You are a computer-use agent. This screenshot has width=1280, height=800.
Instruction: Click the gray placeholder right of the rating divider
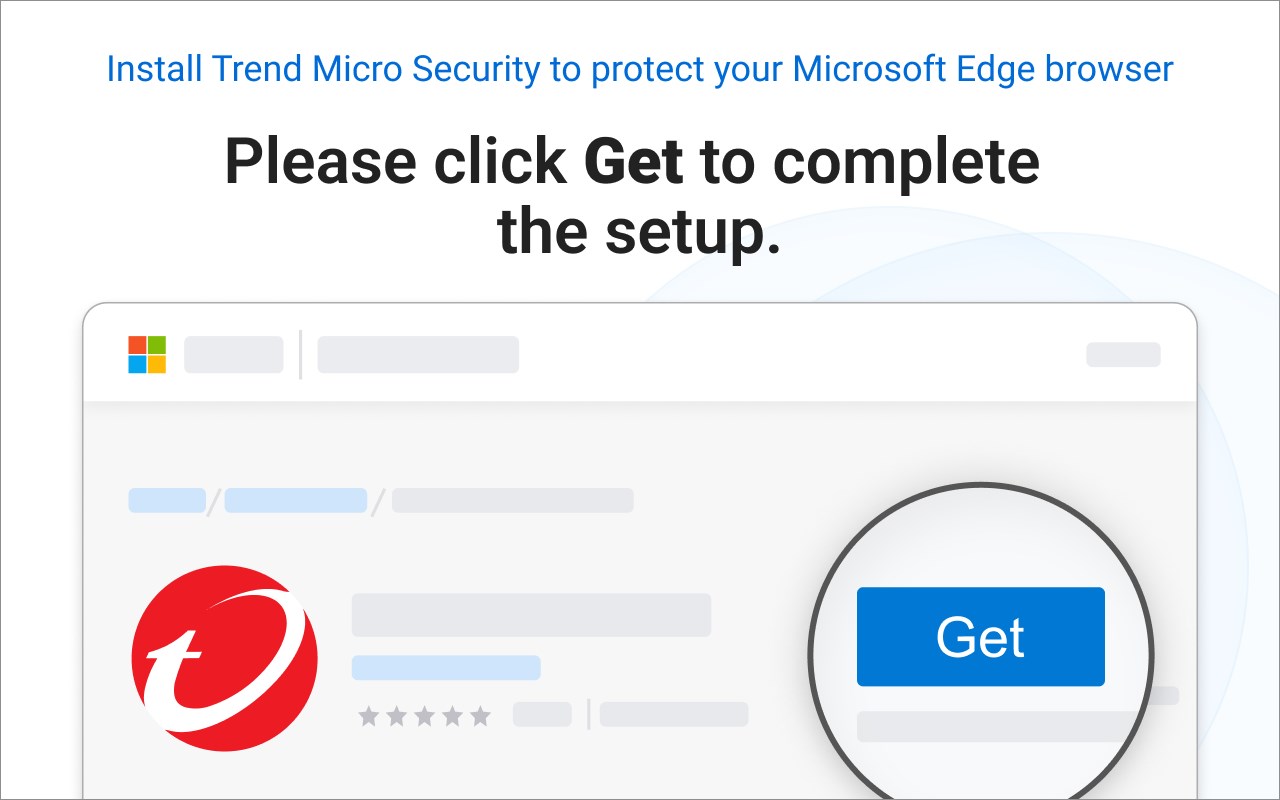[674, 714]
